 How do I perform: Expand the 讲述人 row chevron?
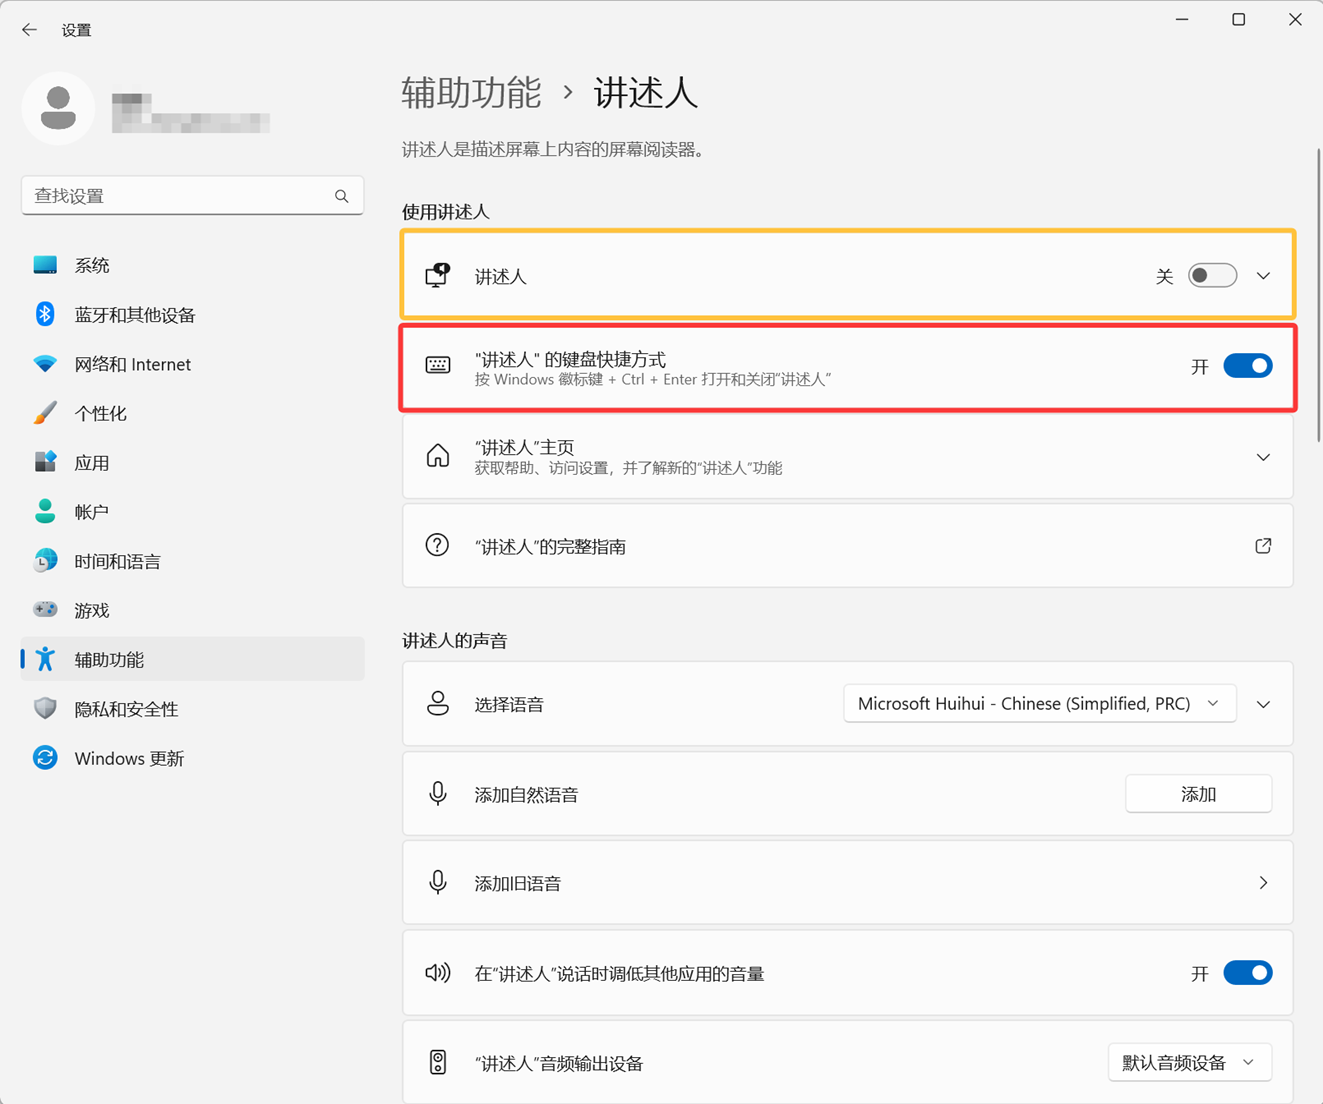[1263, 276]
